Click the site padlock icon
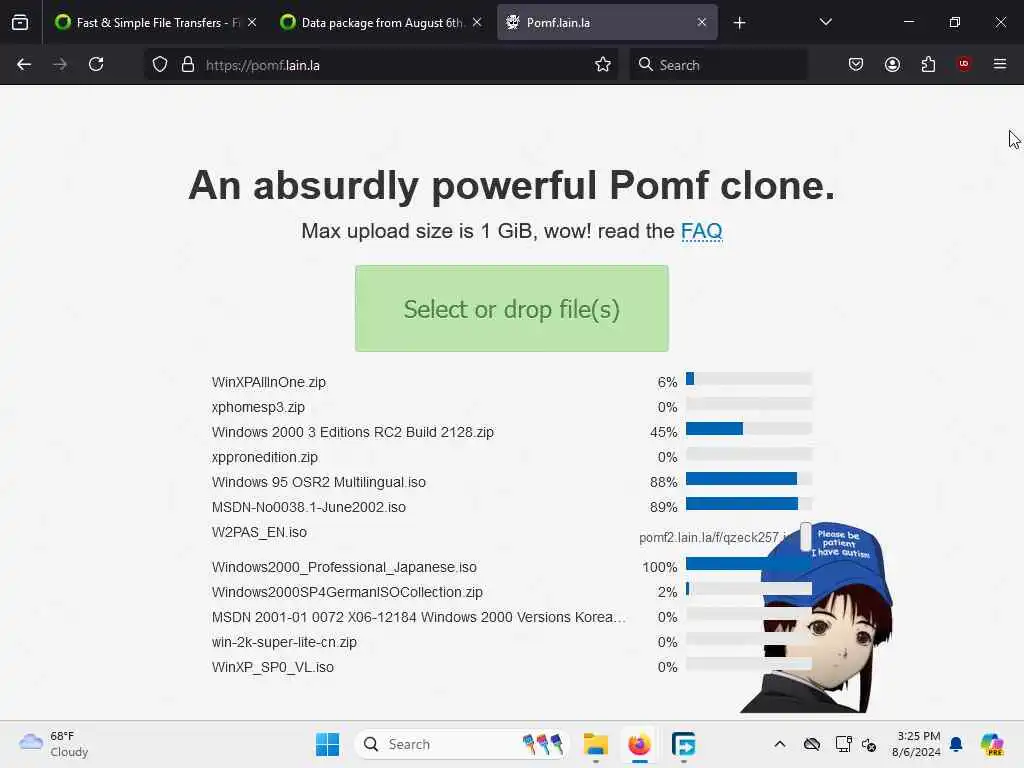Image resolution: width=1024 pixels, height=768 pixels. [x=188, y=65]
